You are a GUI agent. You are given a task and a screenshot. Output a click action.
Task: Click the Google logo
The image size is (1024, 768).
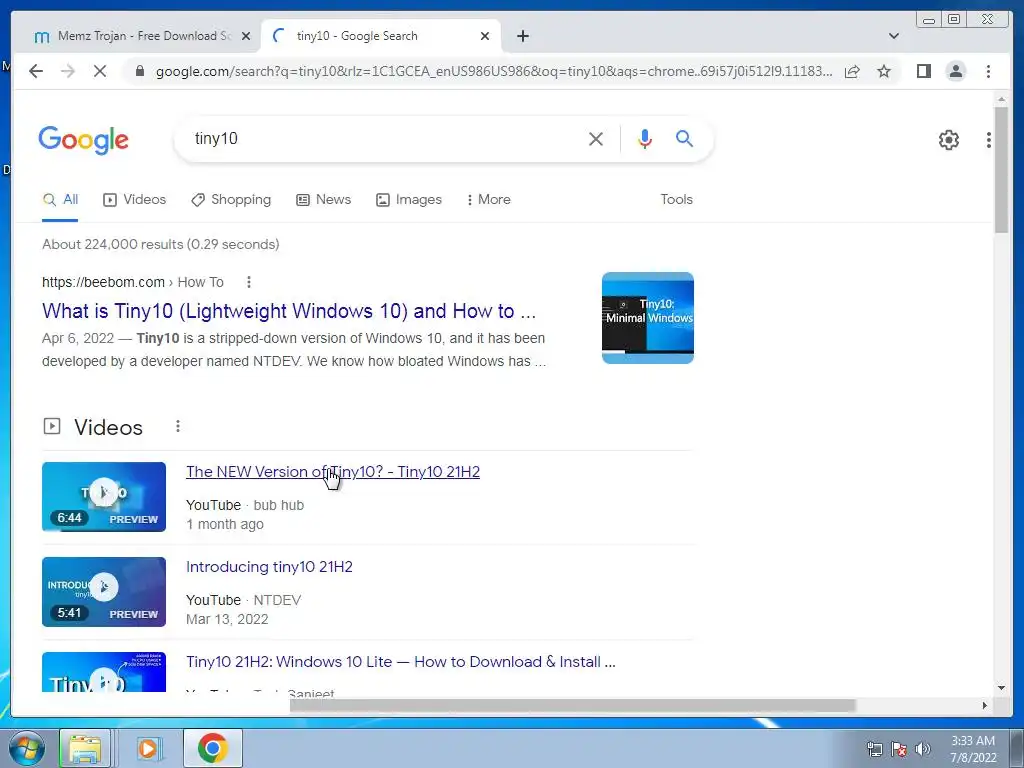pyautogui.click(x=84, y=140)
